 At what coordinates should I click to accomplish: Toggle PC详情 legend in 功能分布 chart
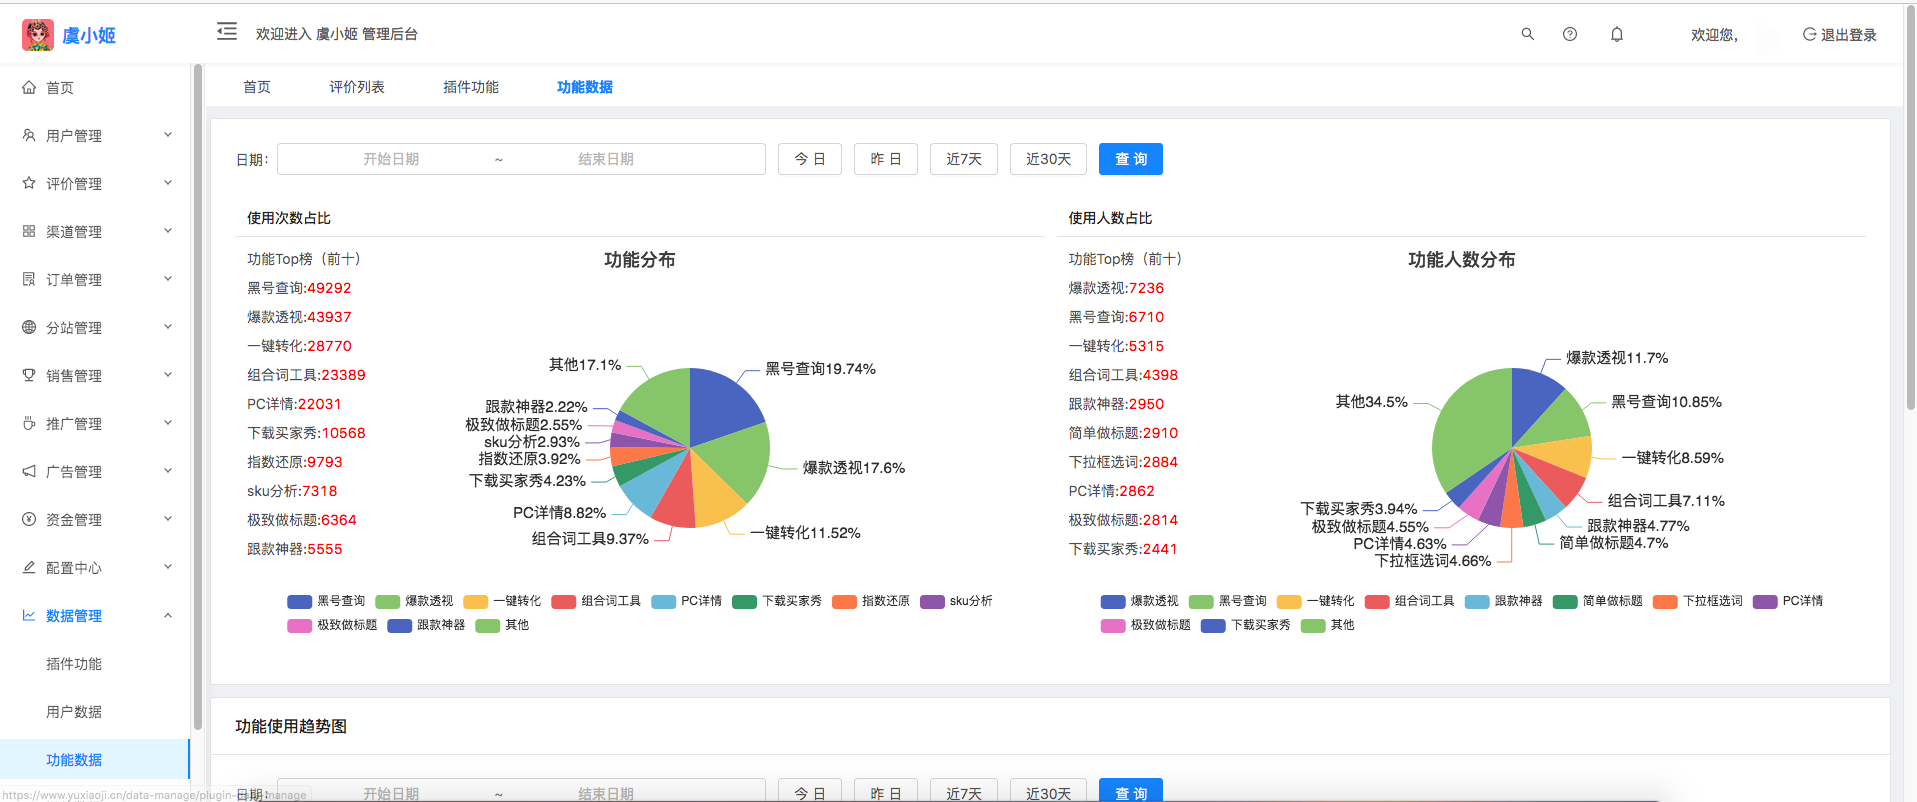pyautogui.click(x=686, y=601)
